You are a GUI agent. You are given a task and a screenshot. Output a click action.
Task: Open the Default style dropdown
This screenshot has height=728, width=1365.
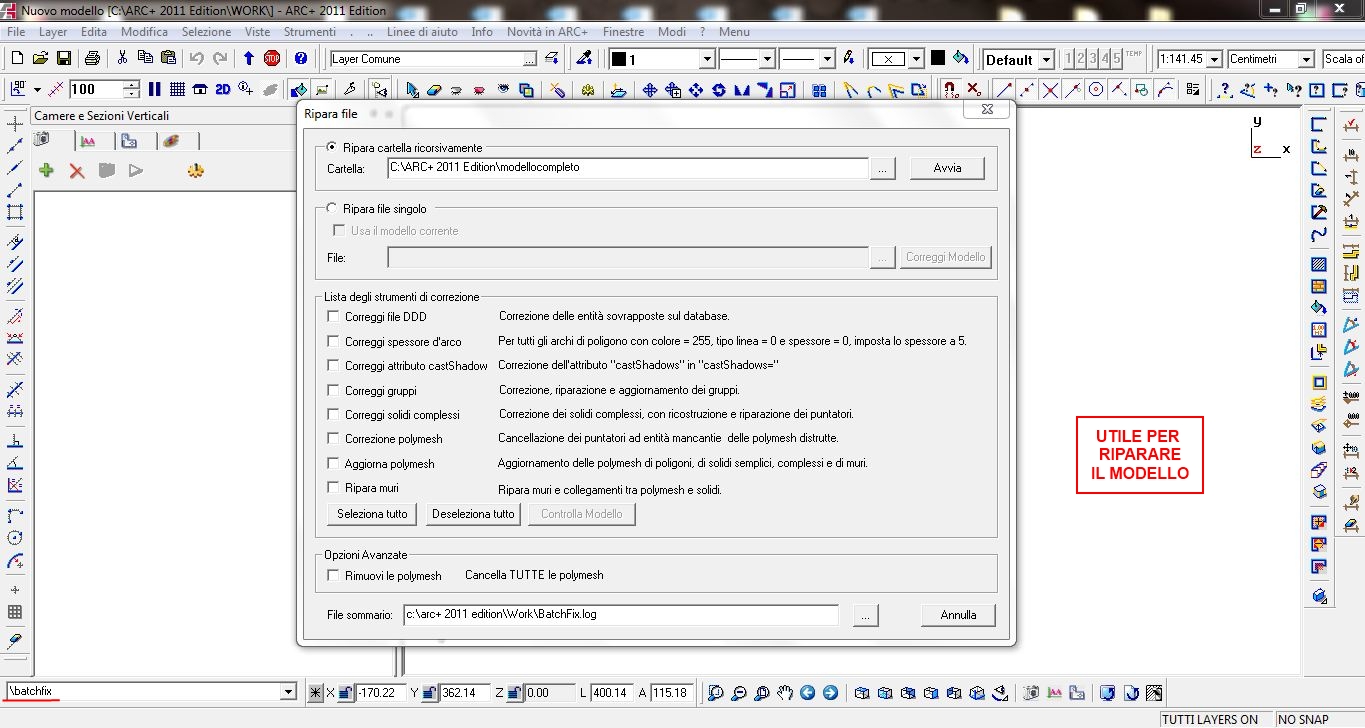coord(1044,59)
